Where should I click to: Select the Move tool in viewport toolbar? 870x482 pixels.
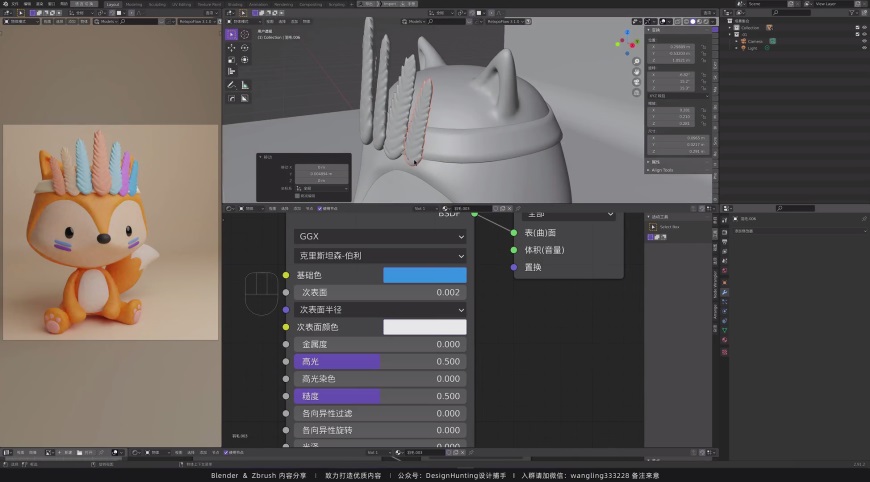(231, 48)
